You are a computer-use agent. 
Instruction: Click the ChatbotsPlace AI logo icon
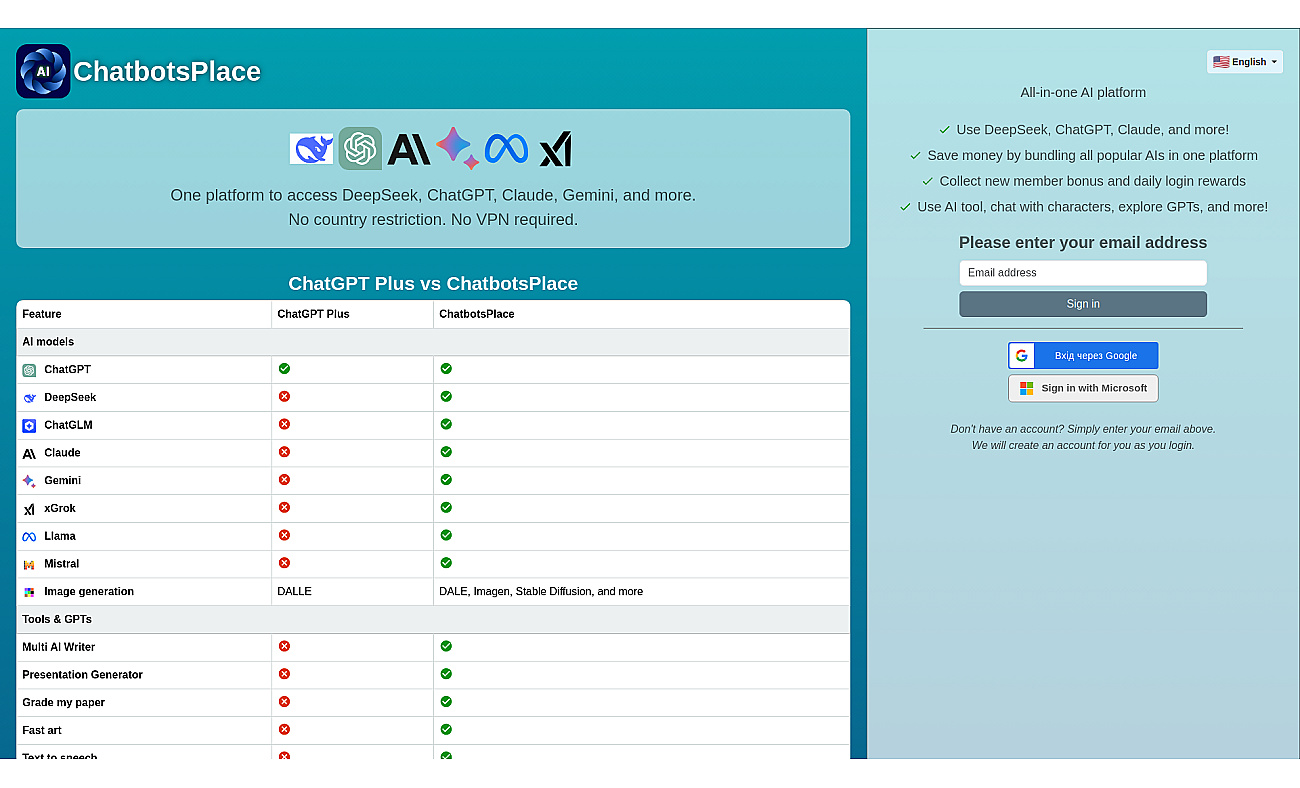(x=43, y=71)
